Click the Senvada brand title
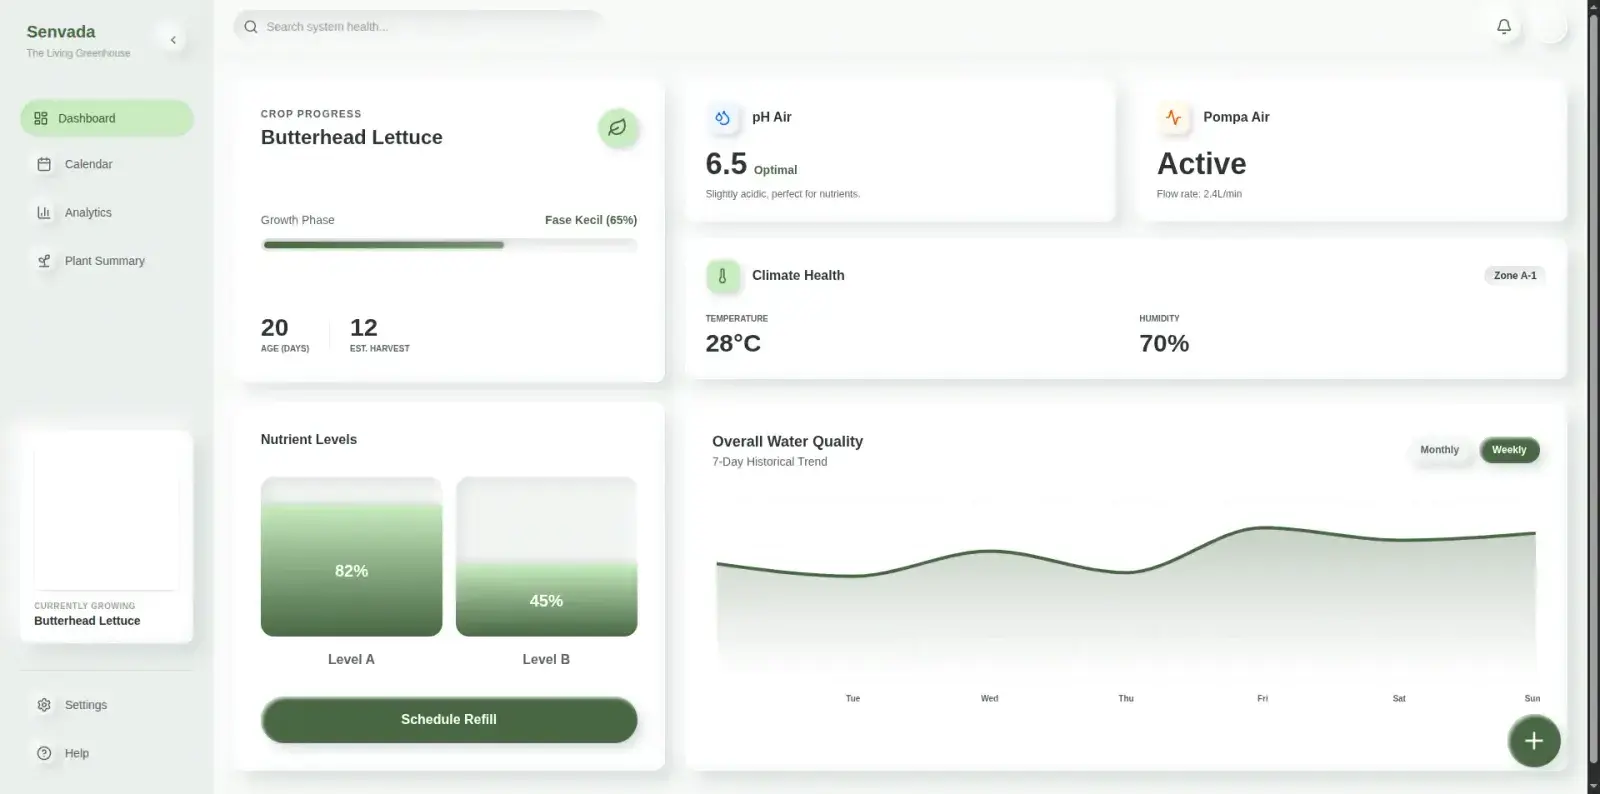Viewport: 1600px width, 794px height. (61, 32)
